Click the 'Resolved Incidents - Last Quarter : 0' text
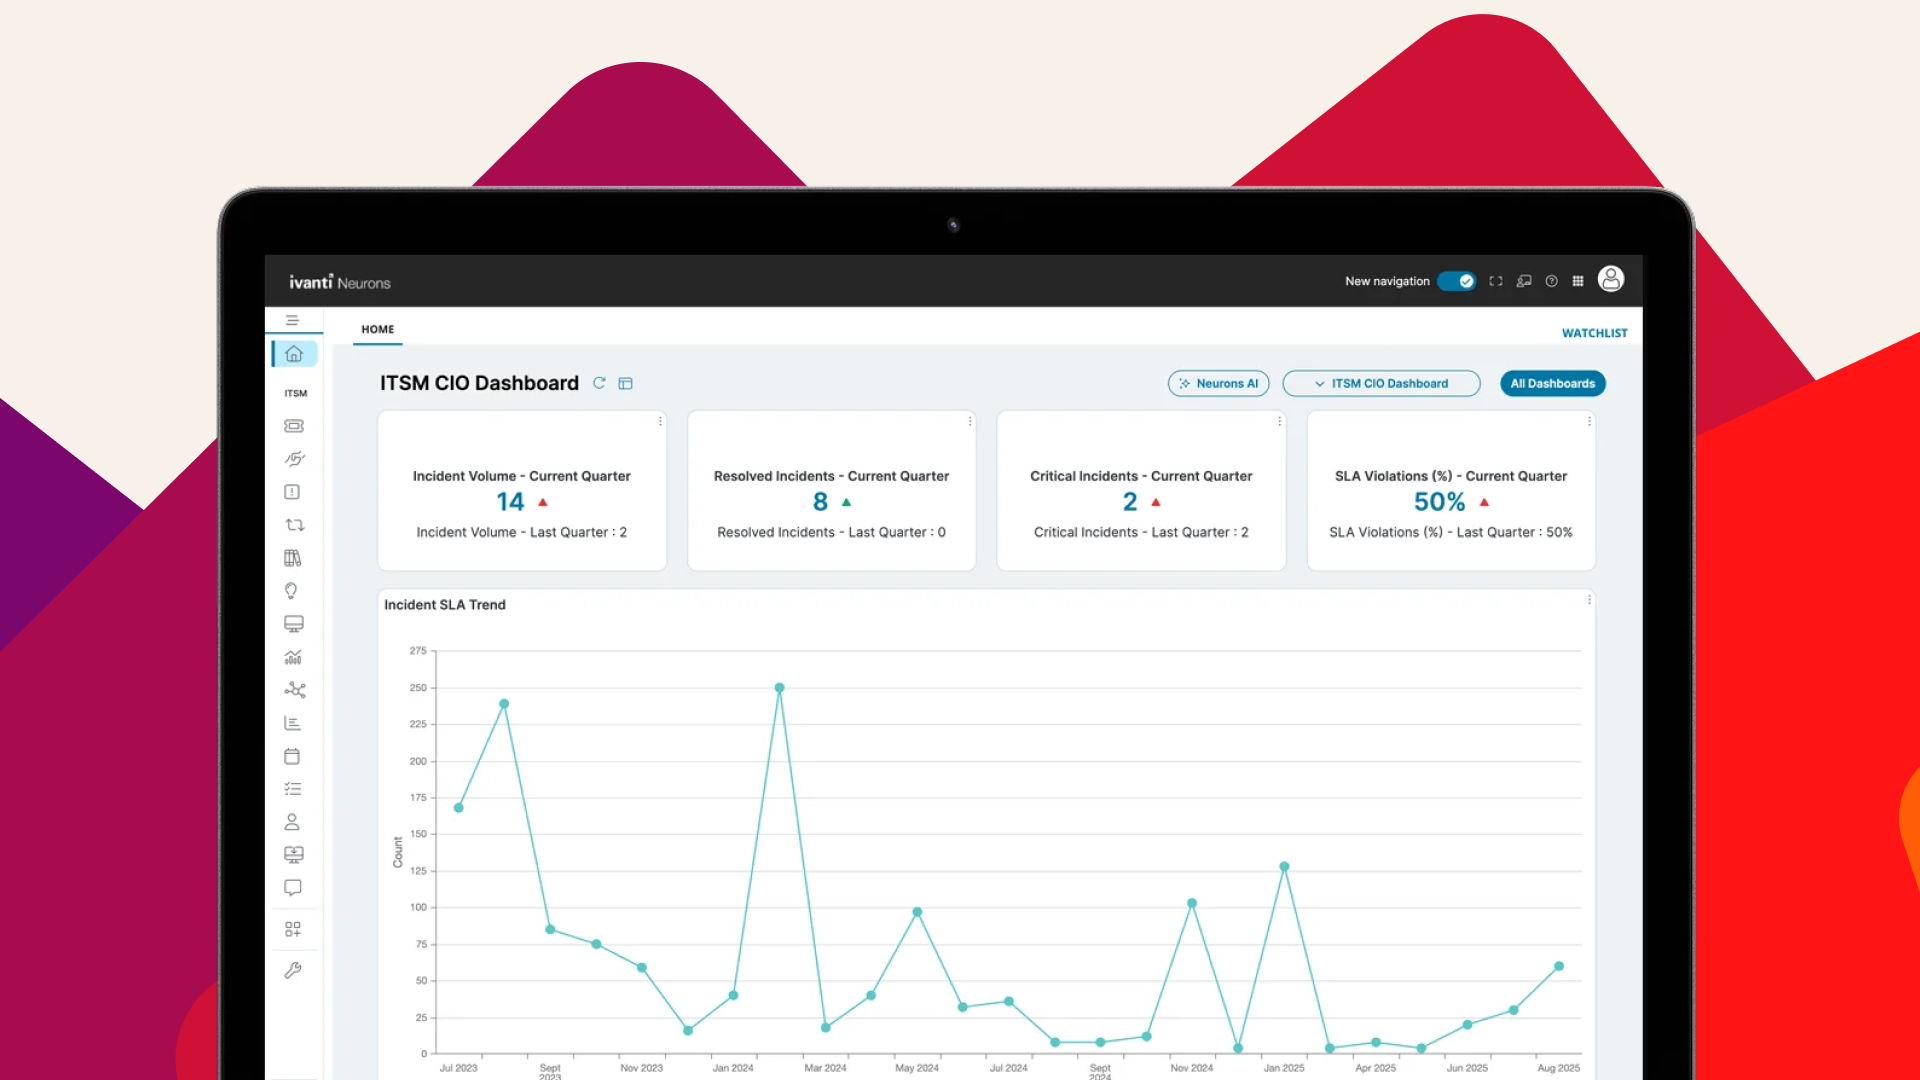 click(831, 532)
